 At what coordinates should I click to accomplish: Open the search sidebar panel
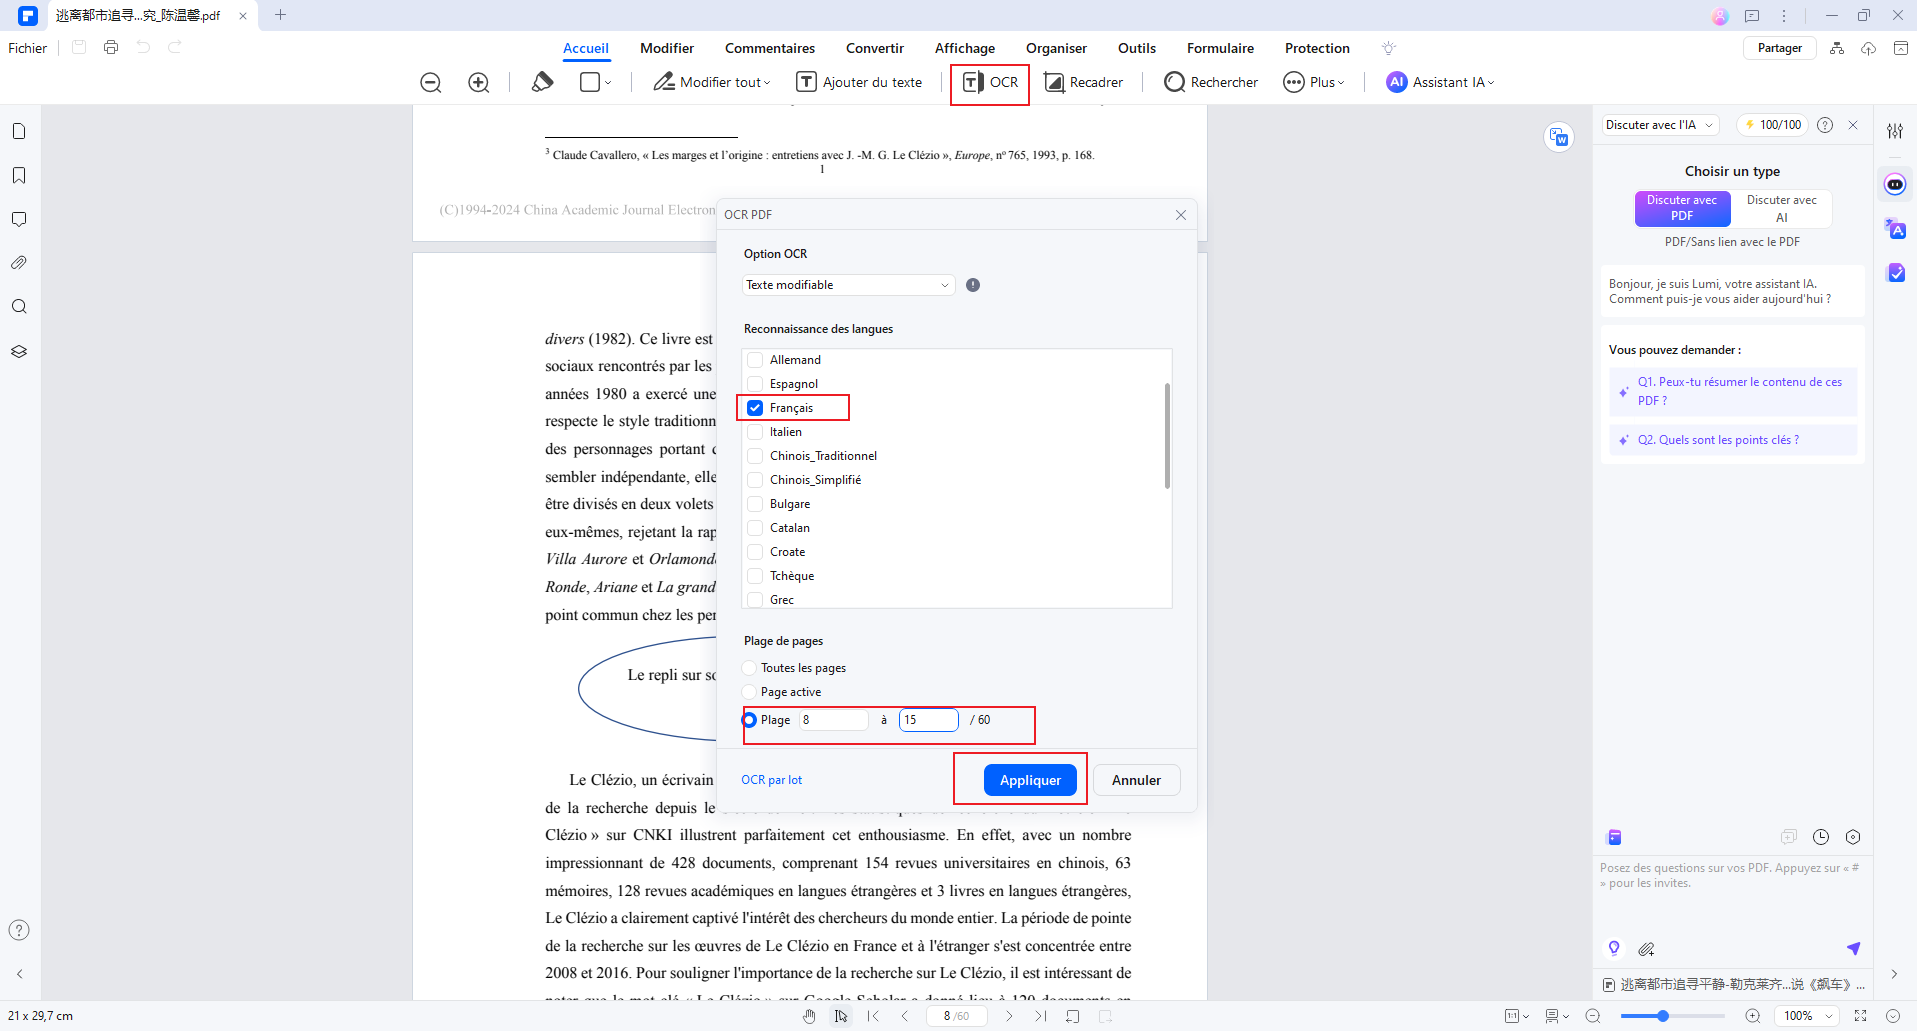19,307
